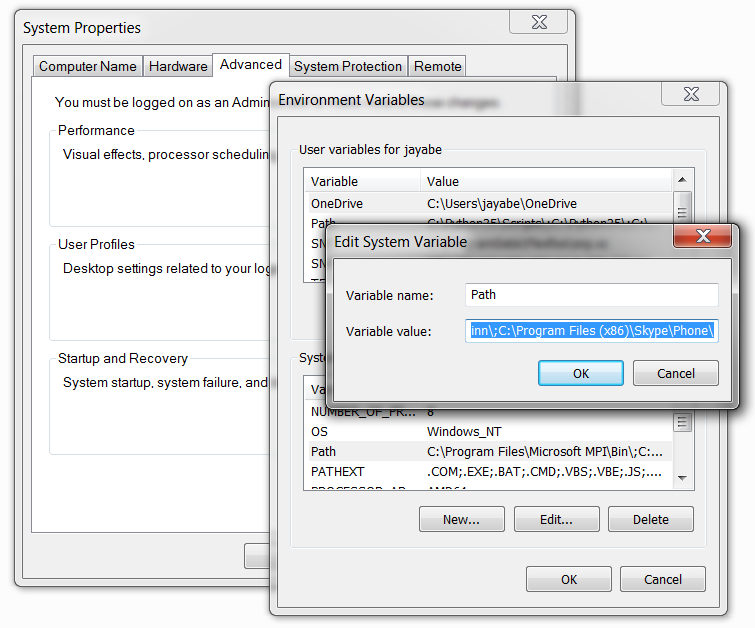Switch to the Computer Name tab

(x=88, y=66)
